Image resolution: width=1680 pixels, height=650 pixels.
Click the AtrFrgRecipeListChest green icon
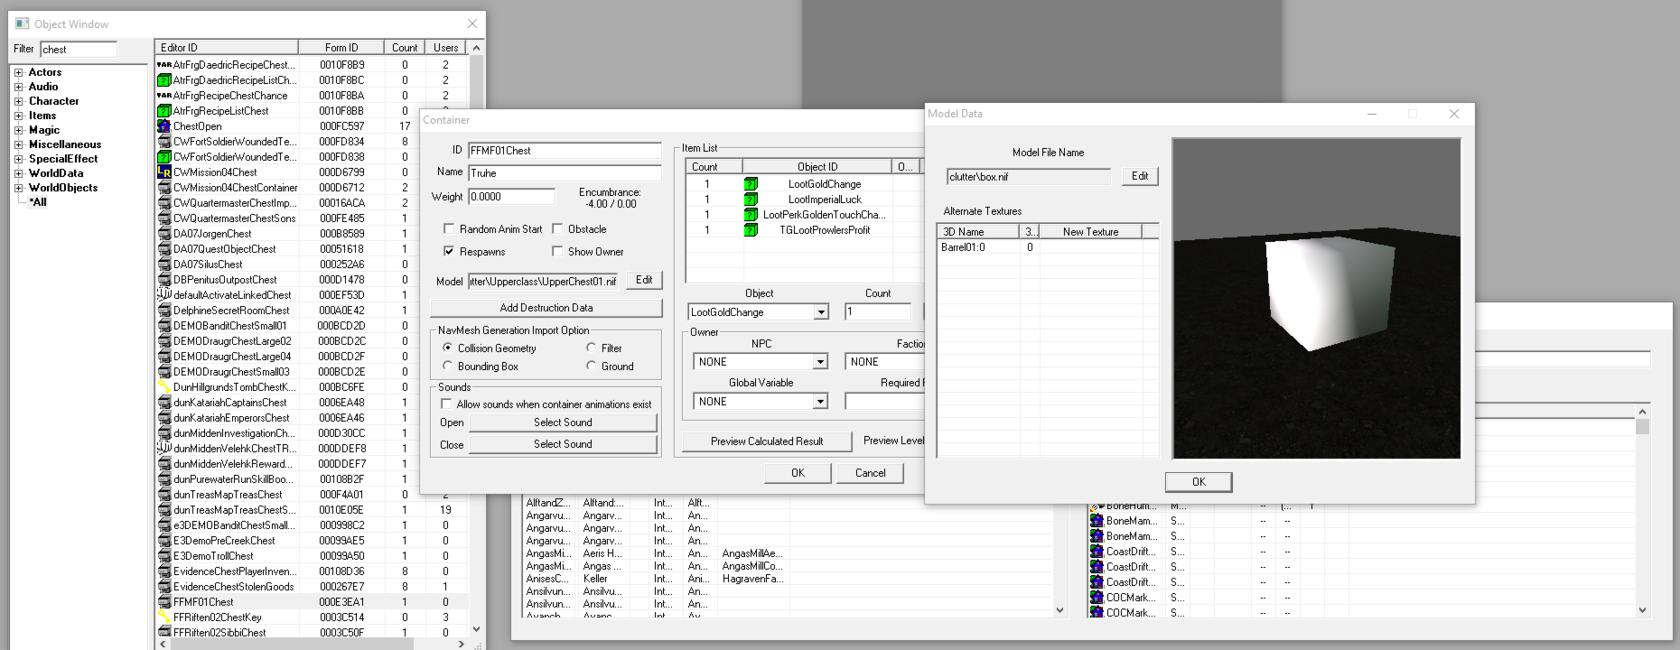(164, 111)
